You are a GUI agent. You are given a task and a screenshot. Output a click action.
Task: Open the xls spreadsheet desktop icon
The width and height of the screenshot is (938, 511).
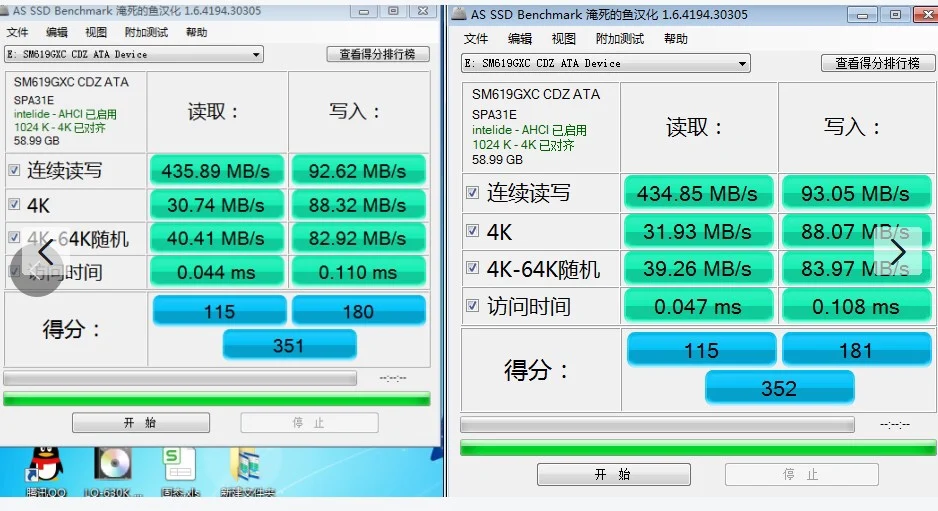pos(179,472)
